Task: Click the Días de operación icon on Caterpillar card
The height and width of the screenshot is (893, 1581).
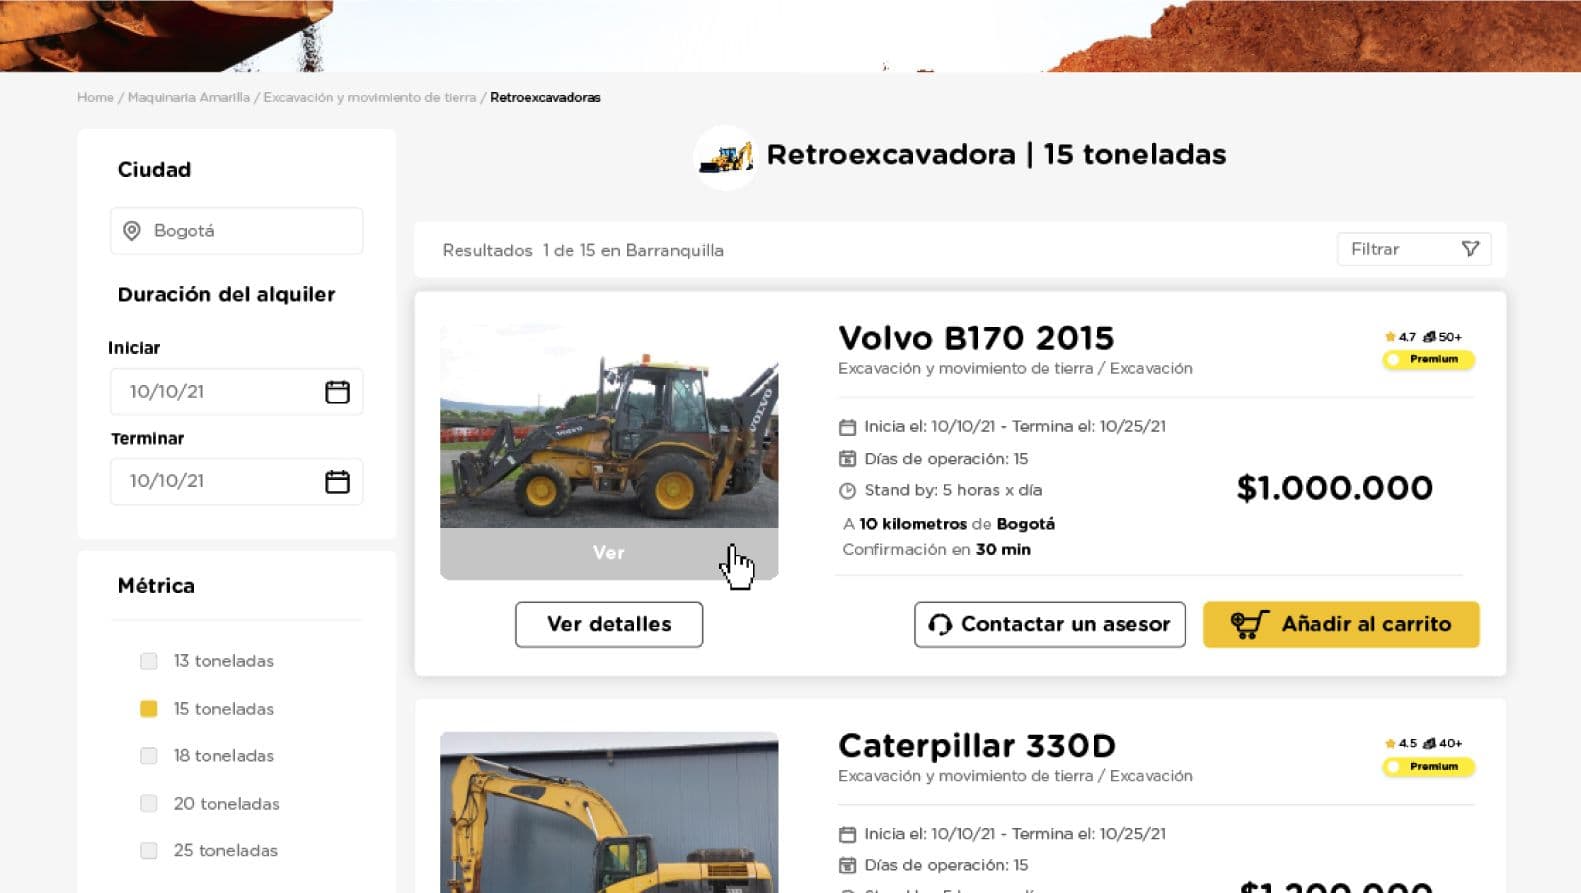Action: pyautogui.click(x=847, y=865)
